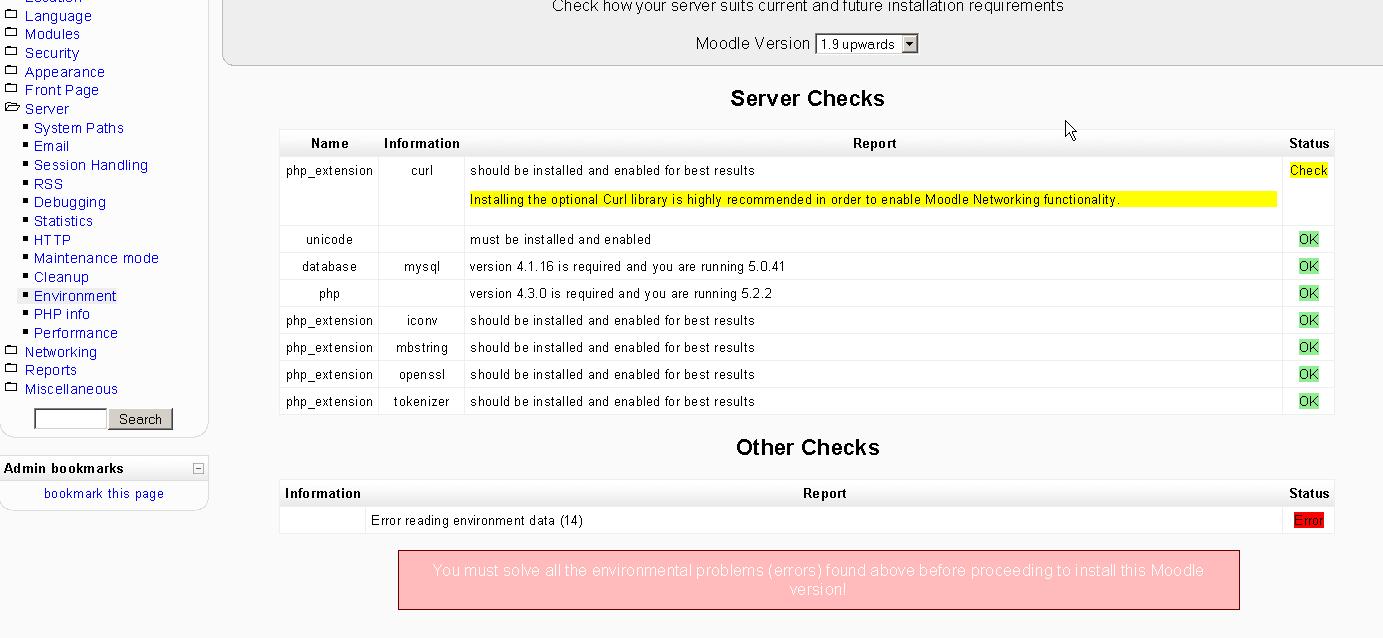Expand the Language folder icon
1383x638 pixels.
tap(12, 15)
